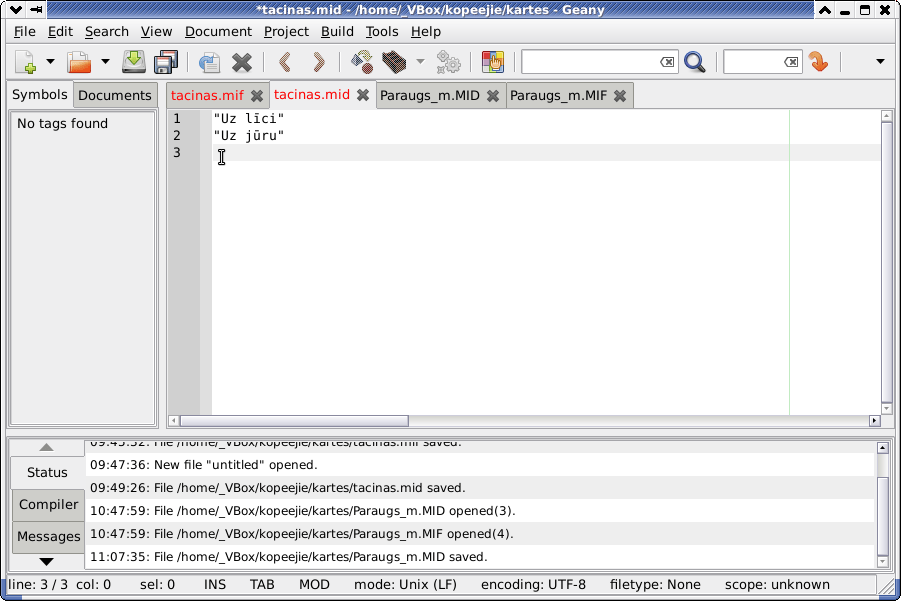Click the pin window icon in title bar
The image size is (901, 601).
pyautogui.click(x=36, y=10)
